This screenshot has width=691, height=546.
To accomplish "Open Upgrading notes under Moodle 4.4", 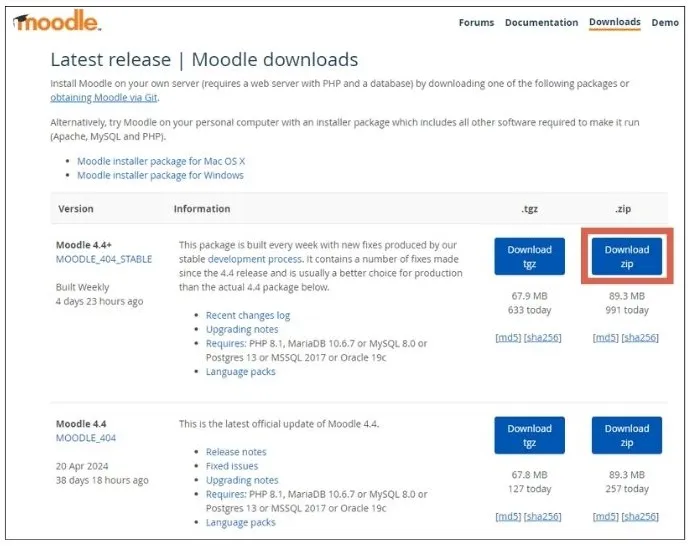I will click(242, 480).
